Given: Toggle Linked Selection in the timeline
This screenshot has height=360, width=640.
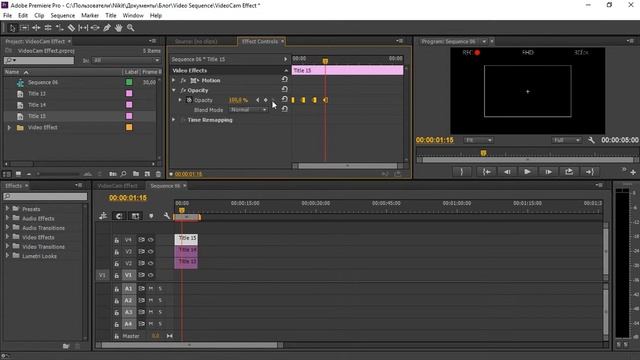Looking at the screenshot, I should pos(135,216).
